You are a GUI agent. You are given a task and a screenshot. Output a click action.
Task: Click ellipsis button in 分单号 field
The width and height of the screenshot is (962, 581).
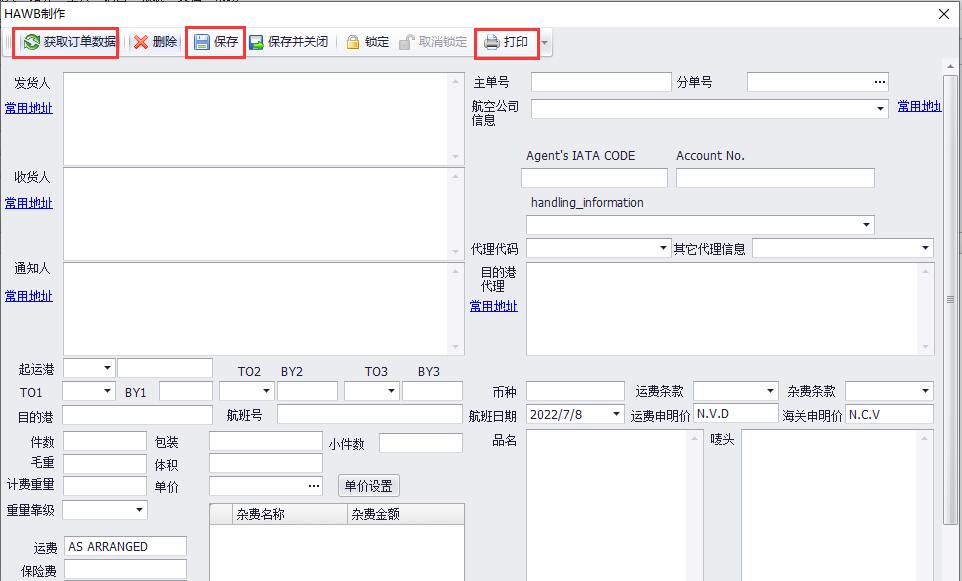879,82
